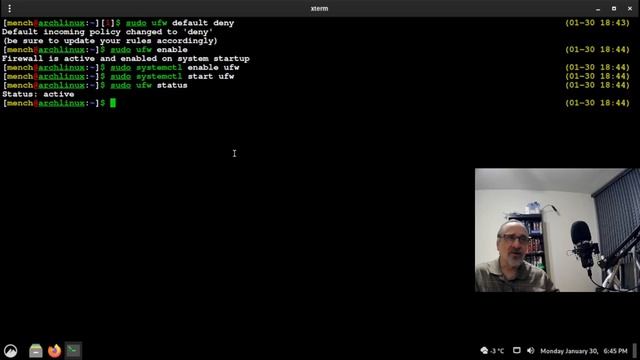Open the weather indicator showing -3 °C

click(x=492, y=351)
